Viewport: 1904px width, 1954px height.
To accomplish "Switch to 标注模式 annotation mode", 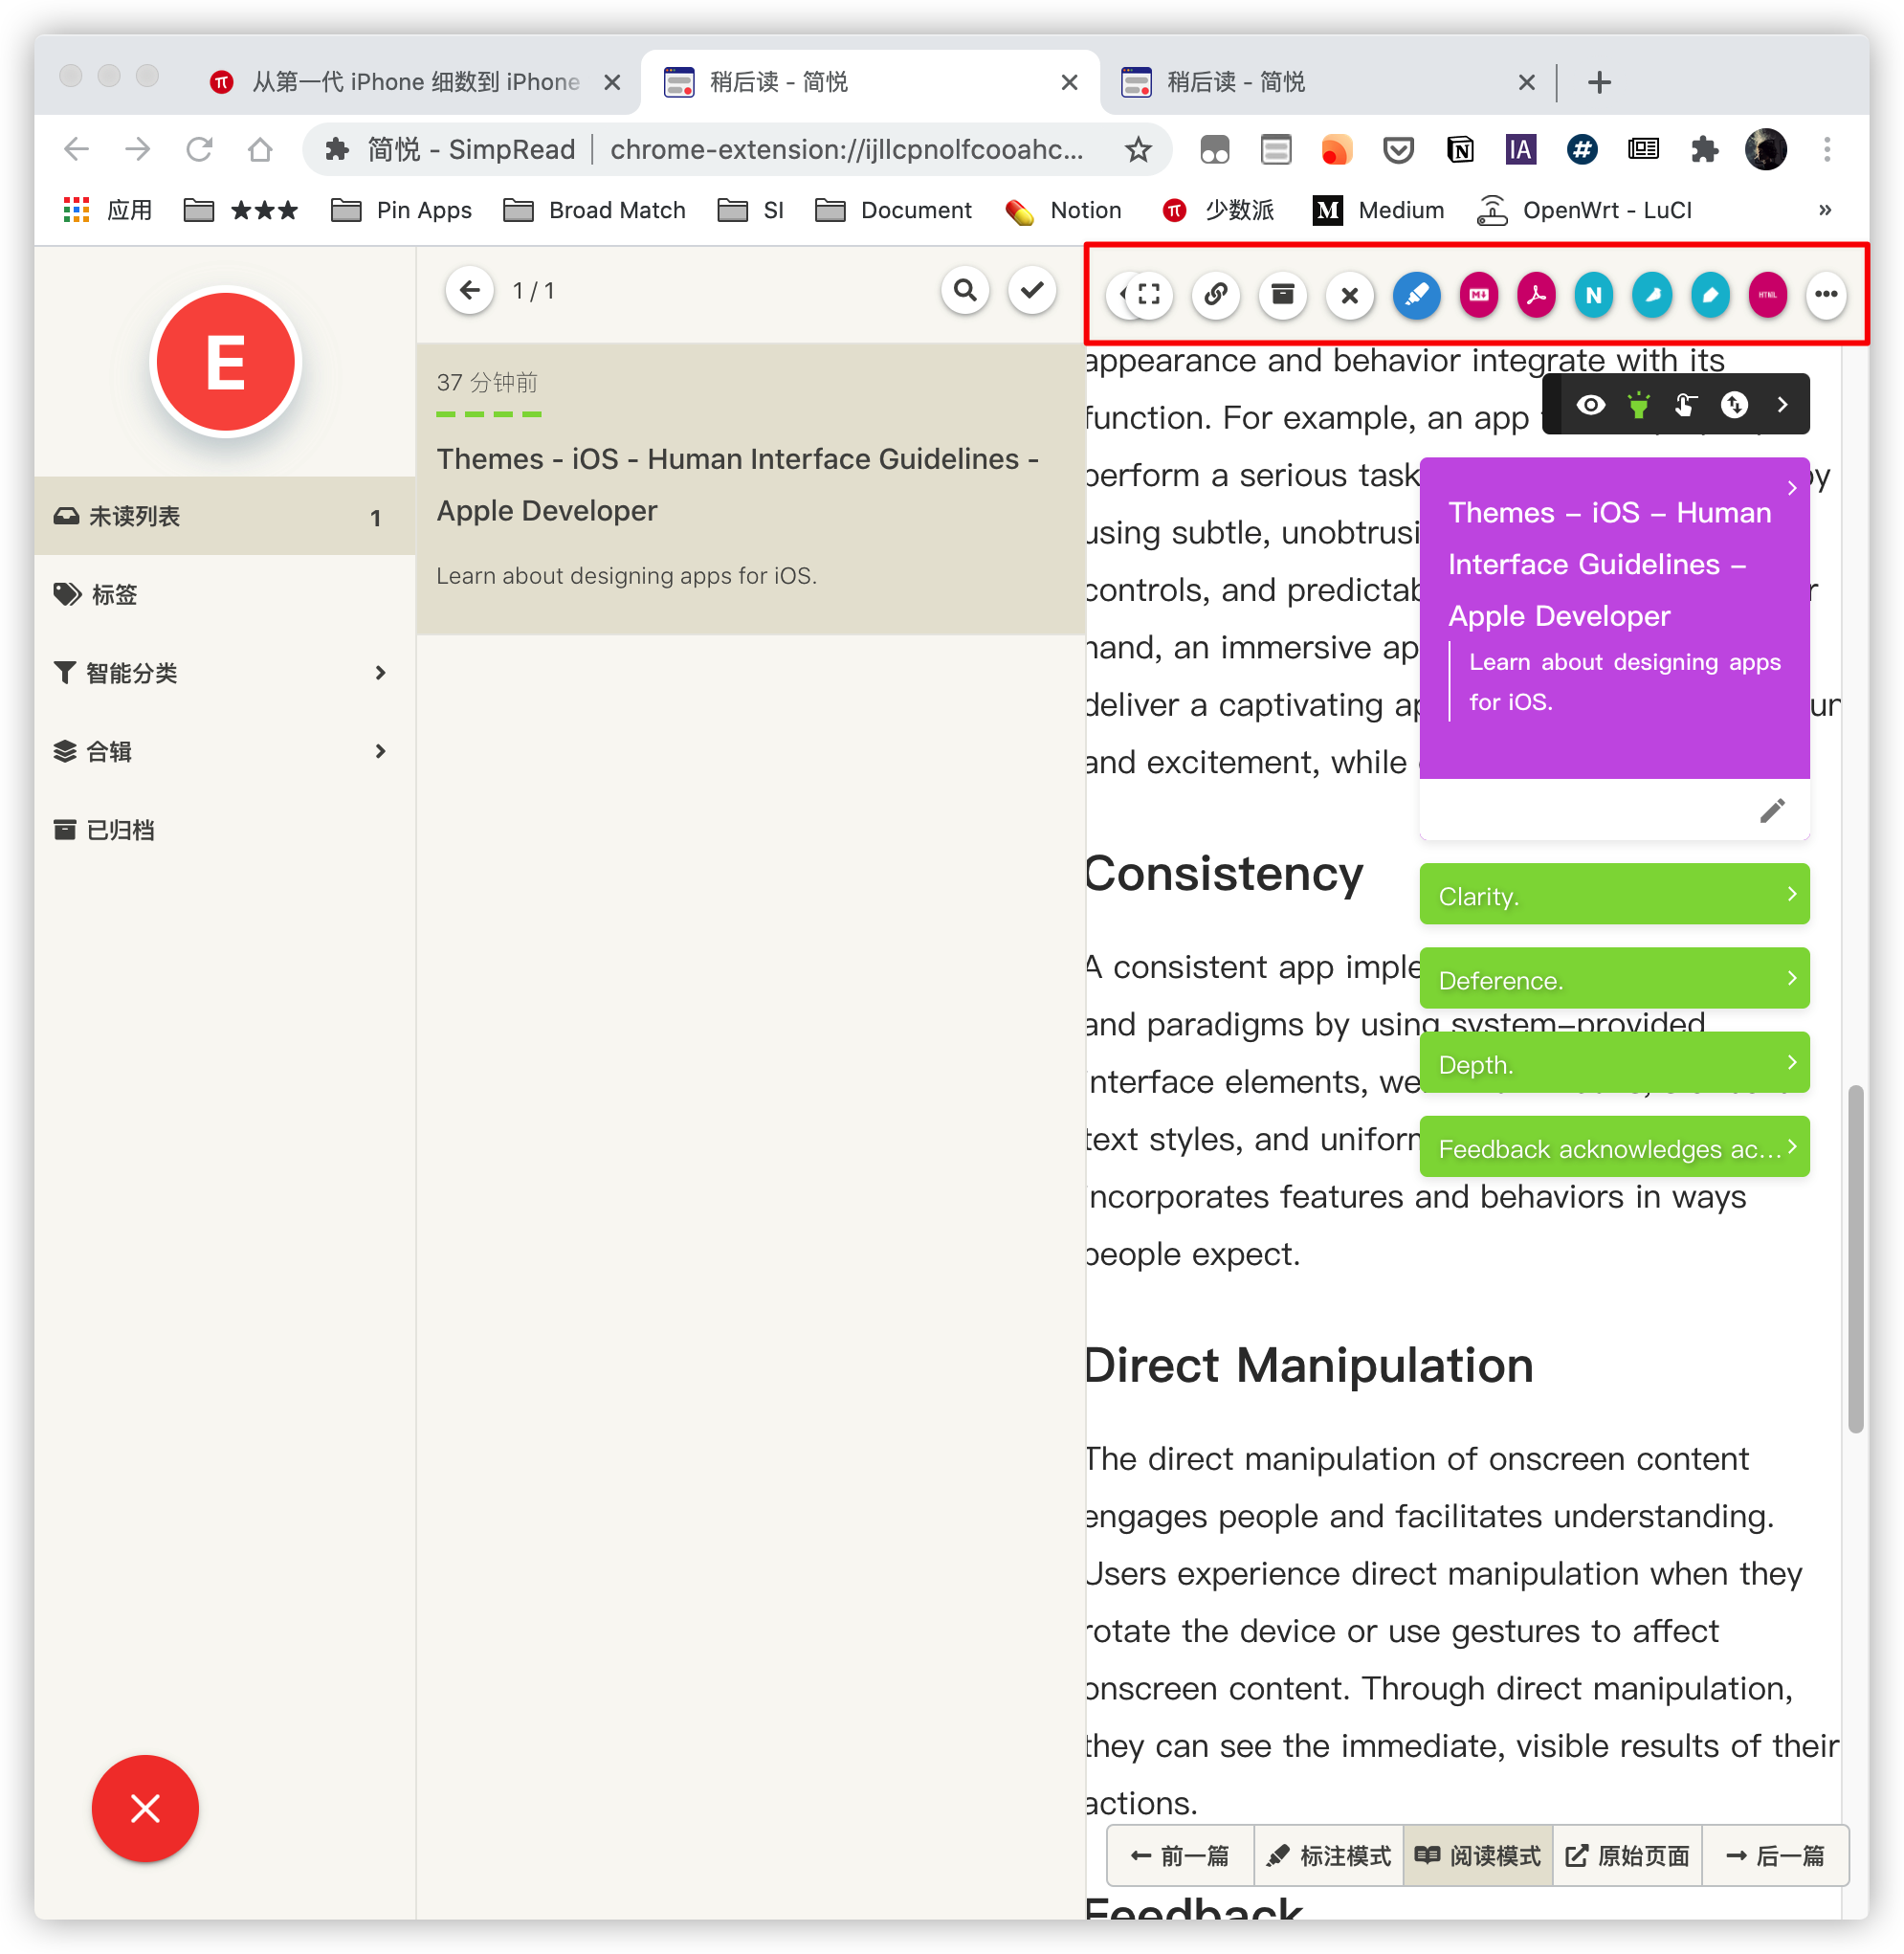I will pyautogui.click(x=1329, y=1856).
